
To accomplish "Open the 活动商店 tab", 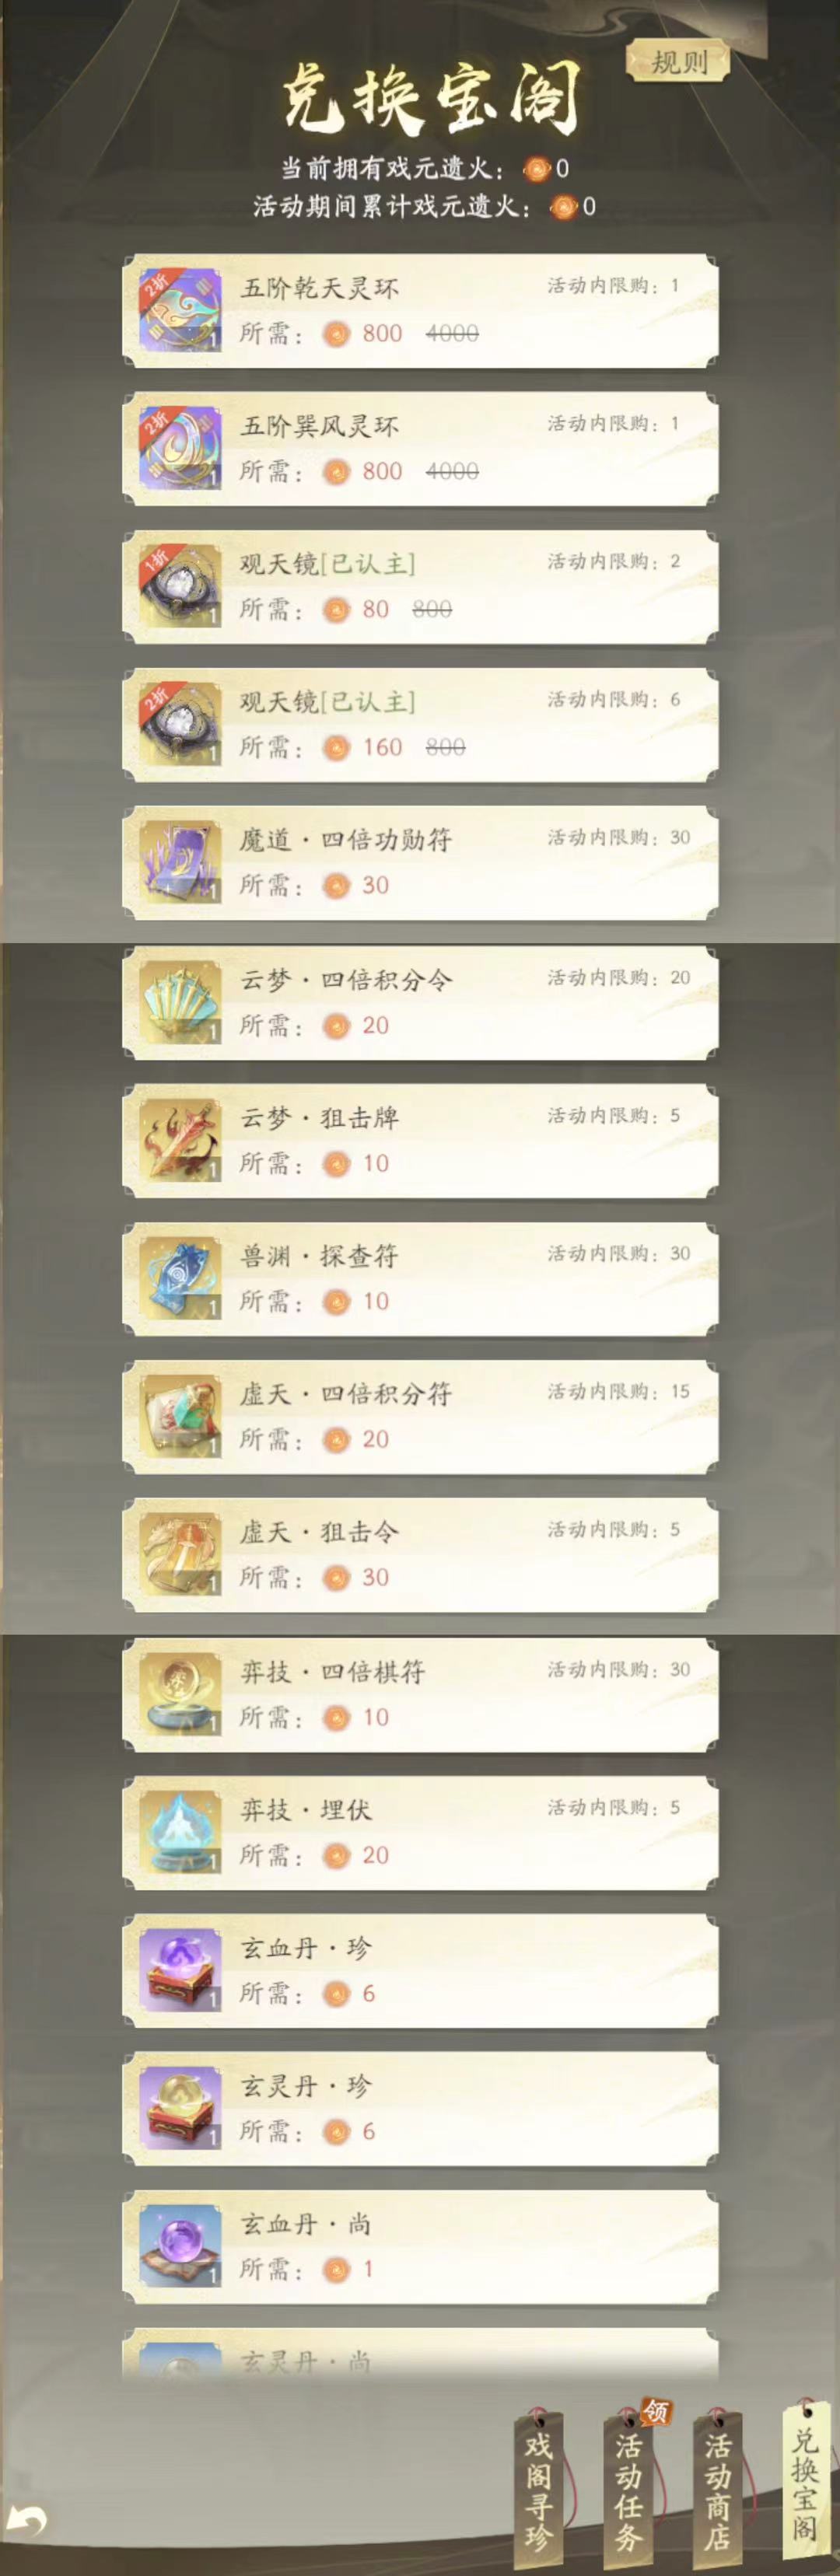I will [x=717, y=2491].
